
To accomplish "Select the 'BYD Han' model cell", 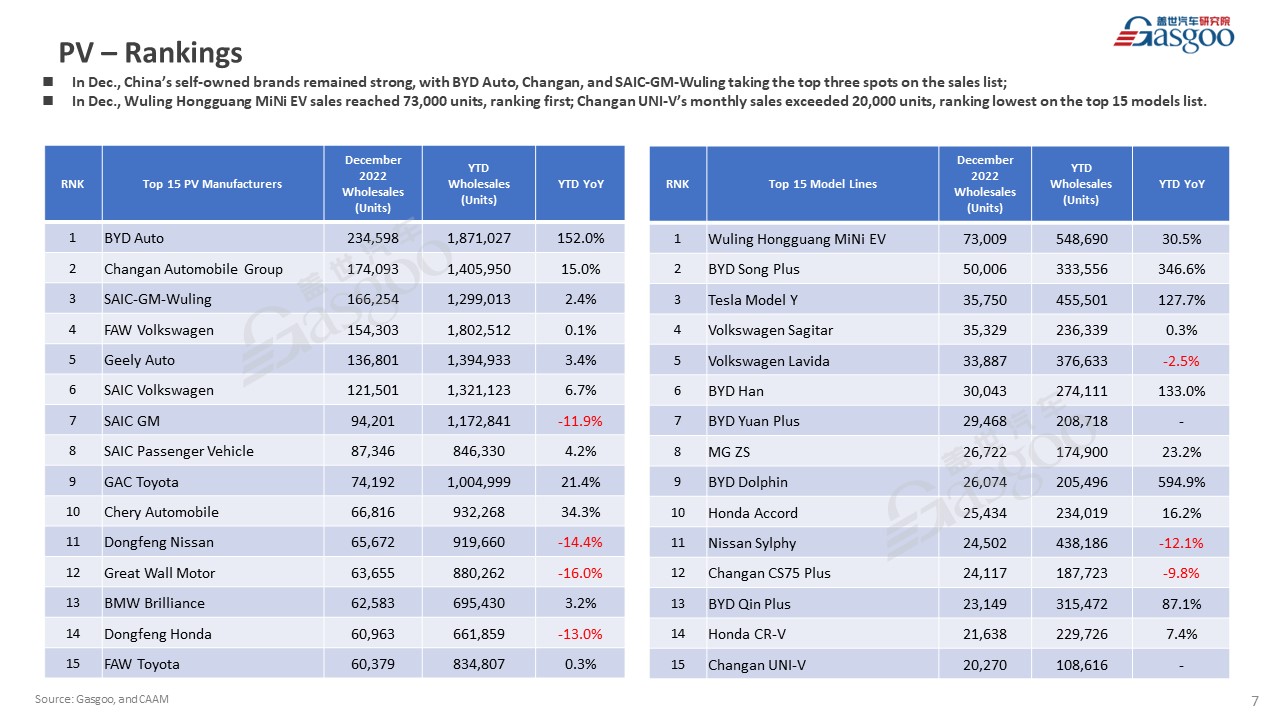I will (x=822, y=391).
